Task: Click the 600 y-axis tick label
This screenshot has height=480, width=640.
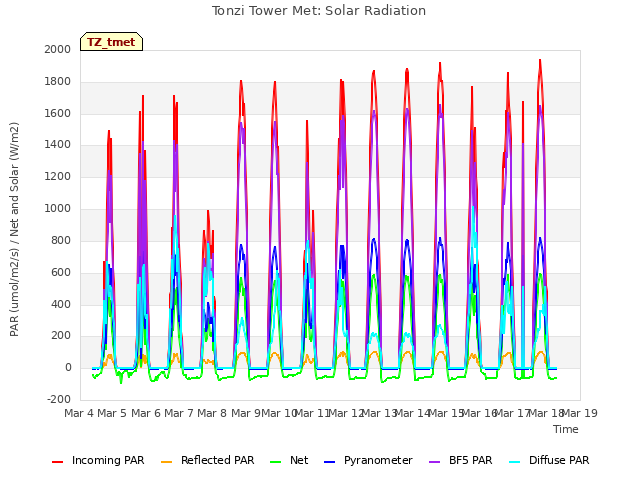Action: click(x=61, y=272)
